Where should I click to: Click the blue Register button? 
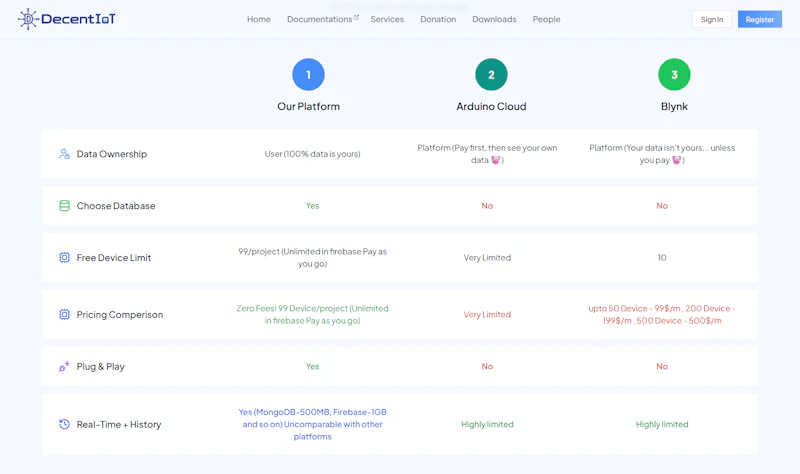tap(760, 19)
